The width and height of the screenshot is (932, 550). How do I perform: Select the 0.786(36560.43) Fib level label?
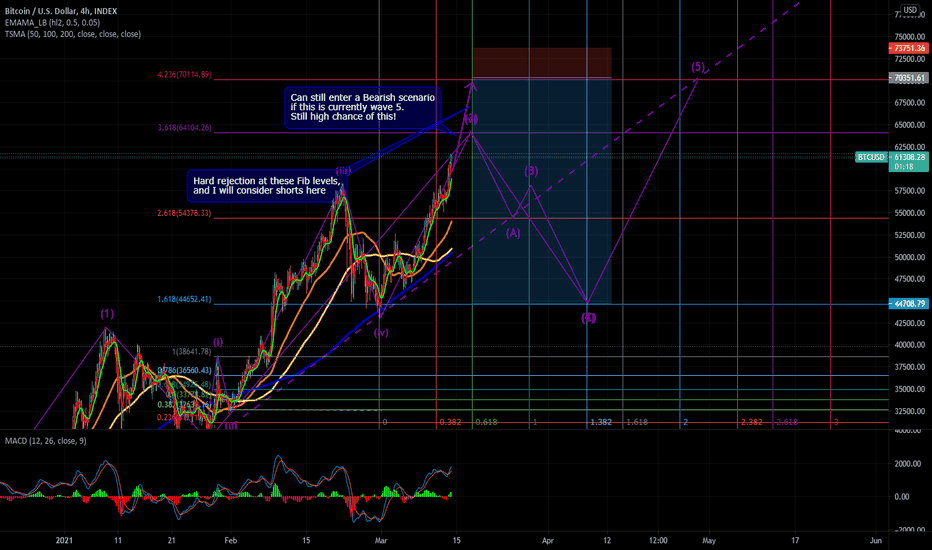point(184,370)
